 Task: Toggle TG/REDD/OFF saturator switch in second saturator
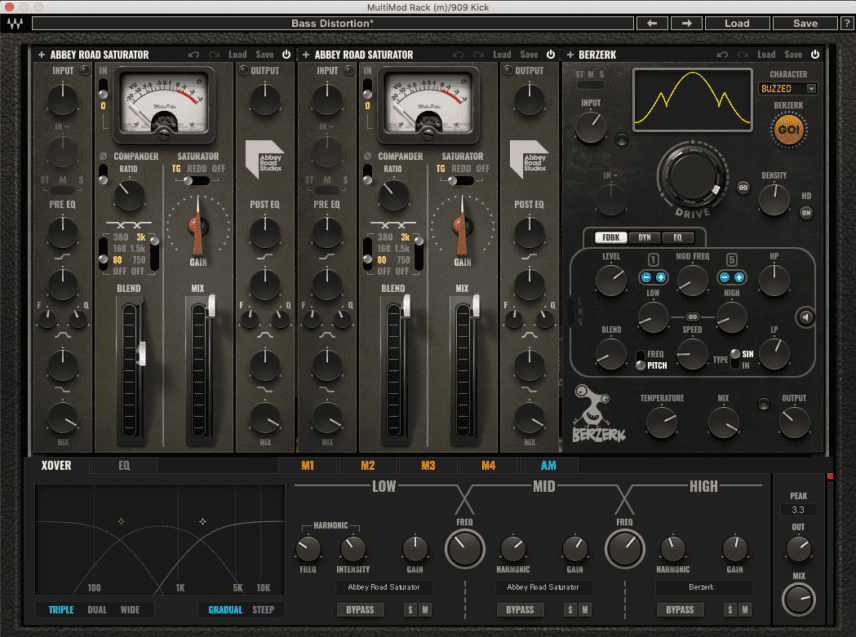(460, 180)
